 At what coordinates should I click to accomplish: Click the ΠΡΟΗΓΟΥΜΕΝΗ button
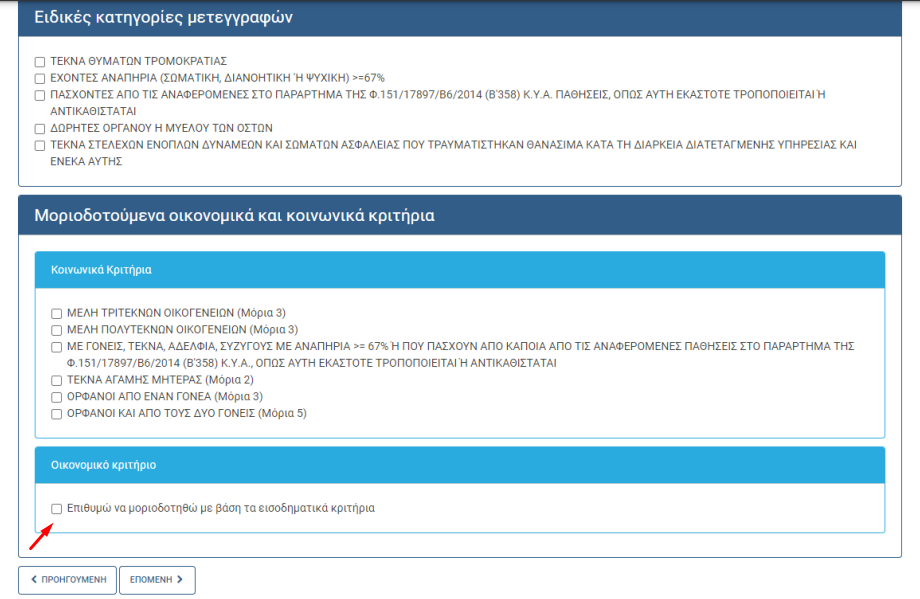pos(67,580)
